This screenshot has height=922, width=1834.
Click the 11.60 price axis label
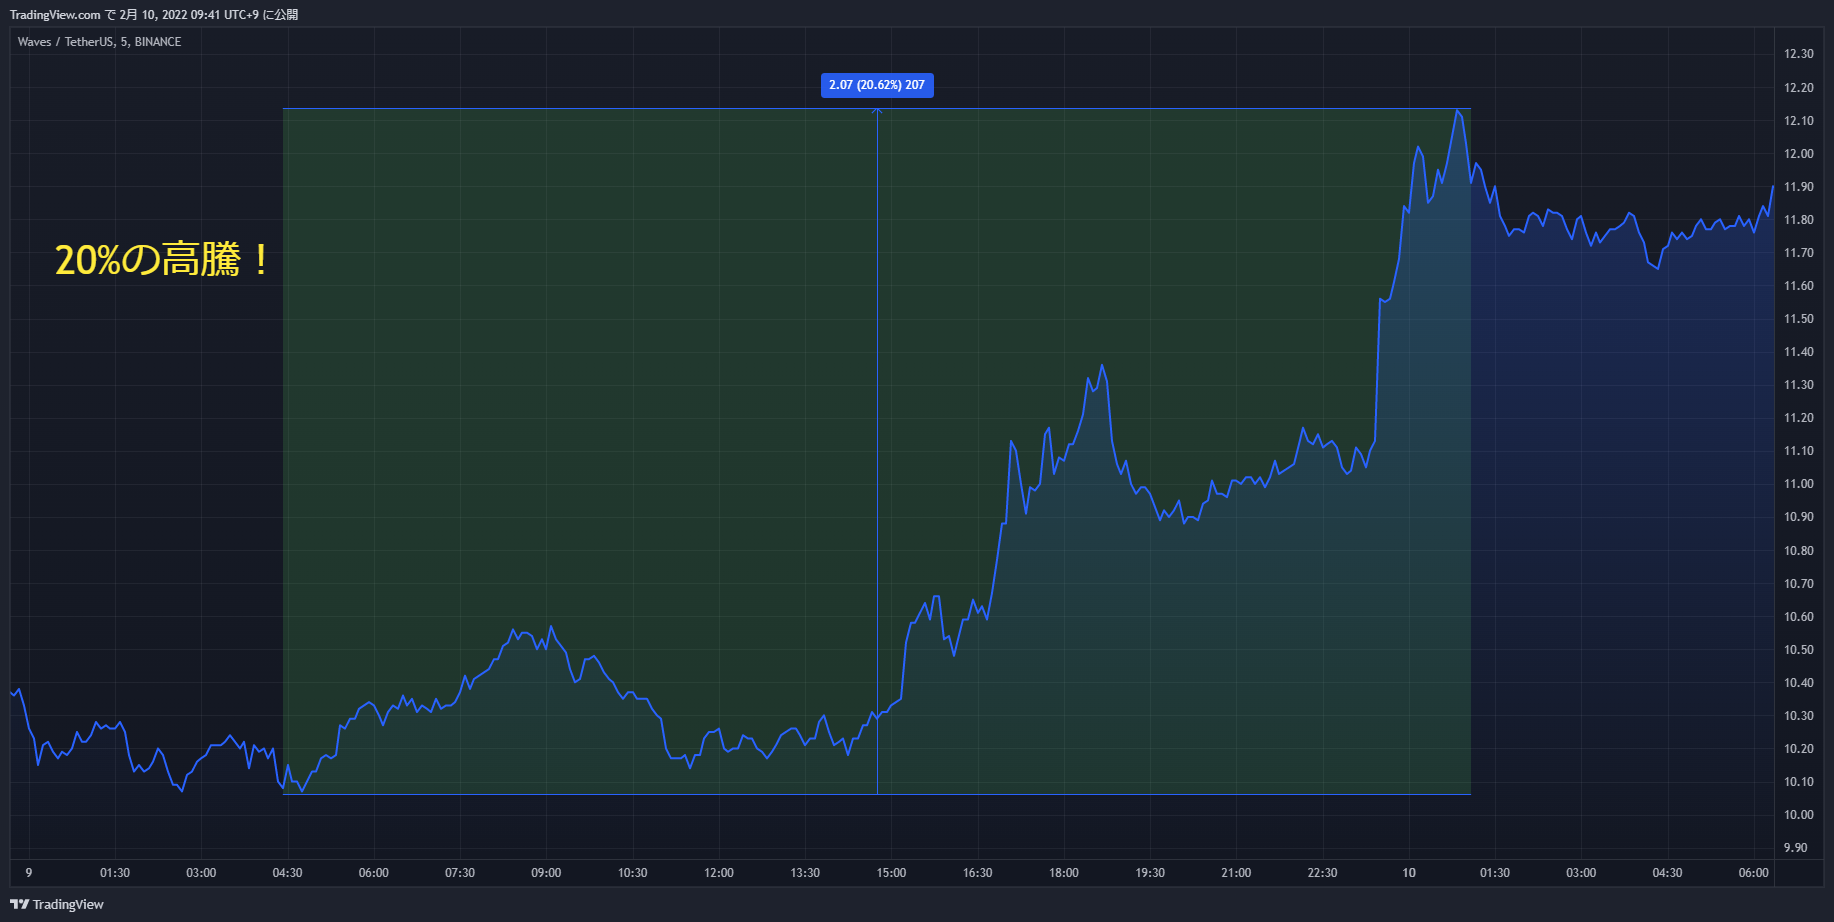1798,286
